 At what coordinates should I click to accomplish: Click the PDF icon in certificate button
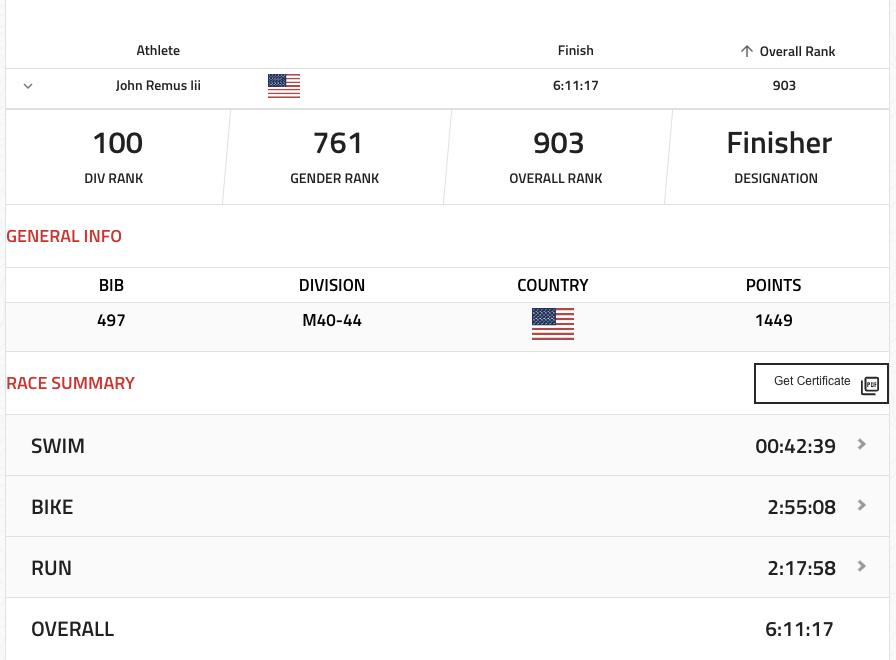click(870, 385)
